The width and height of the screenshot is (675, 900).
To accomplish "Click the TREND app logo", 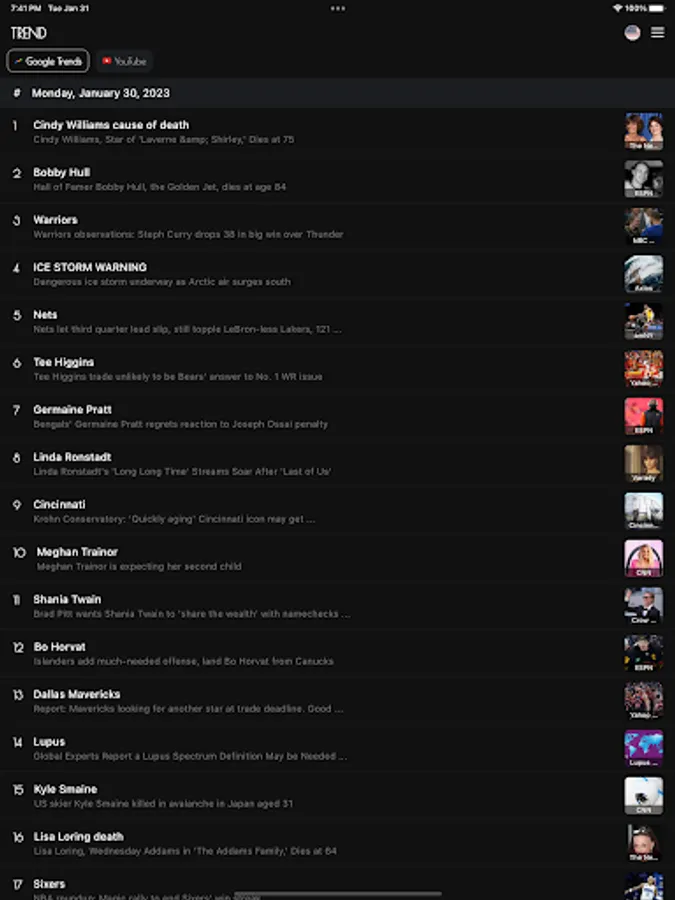I will [x=29, y=33].
